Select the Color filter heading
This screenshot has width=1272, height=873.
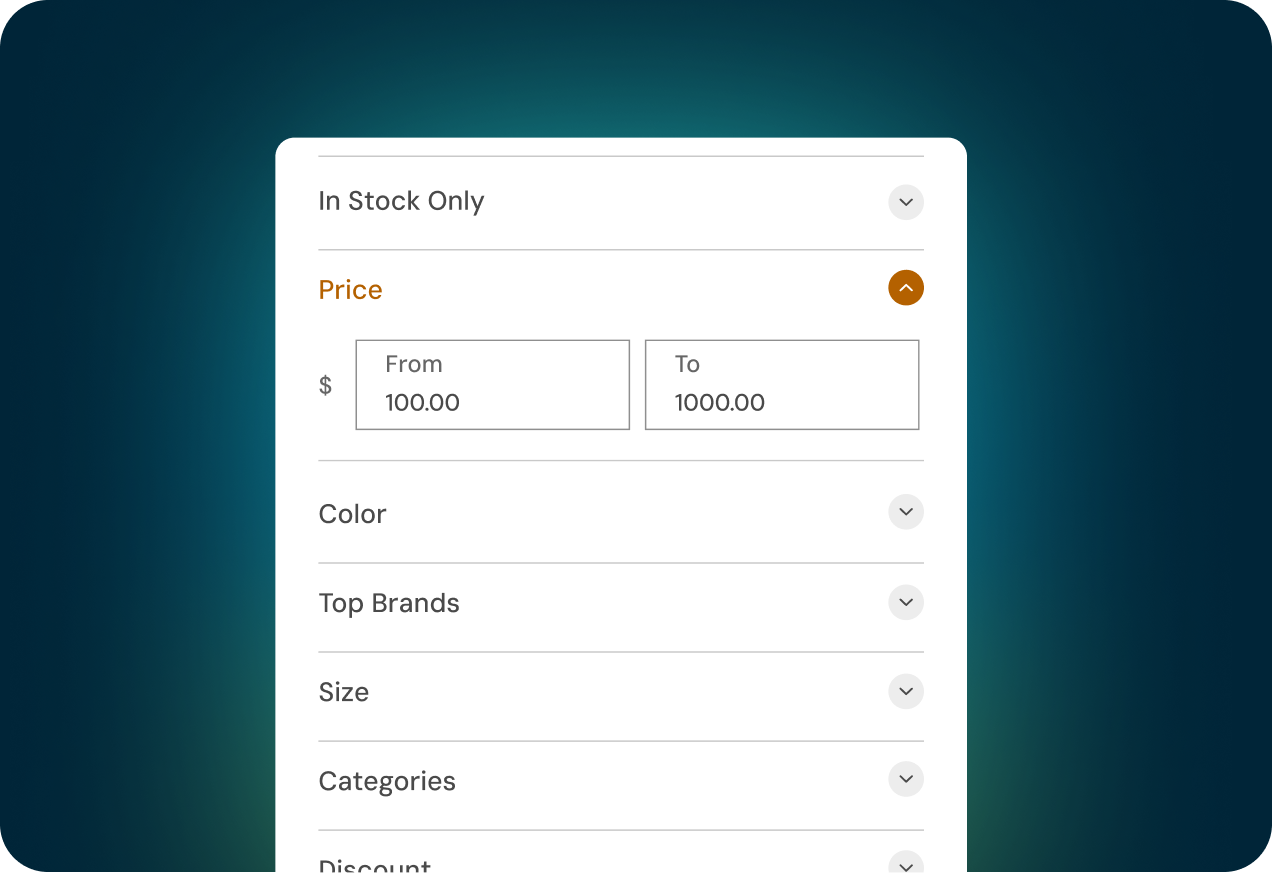352,514
